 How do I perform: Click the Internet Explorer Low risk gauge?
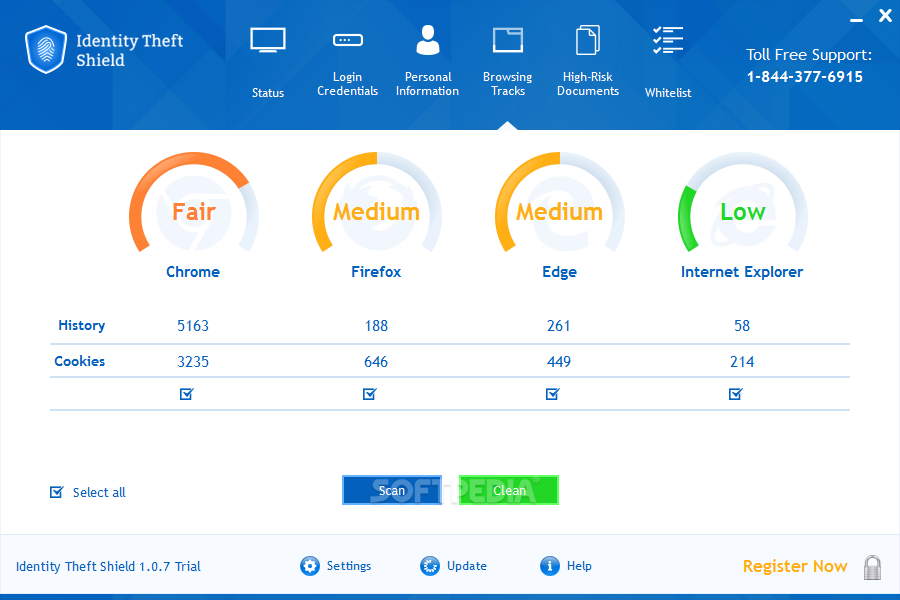pyautogui.click(x=743, y=204)
